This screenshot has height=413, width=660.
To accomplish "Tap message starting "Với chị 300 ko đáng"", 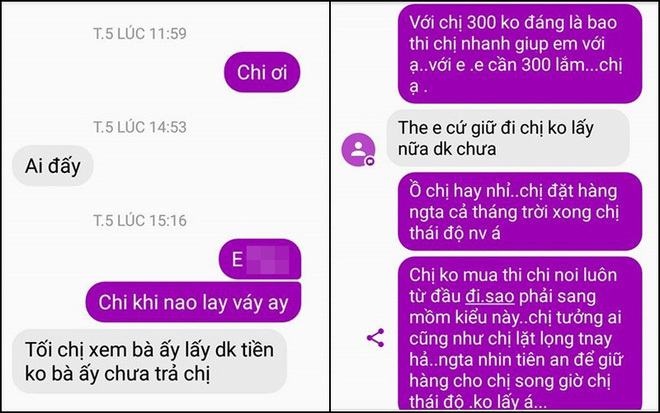I will pos(520,53).
